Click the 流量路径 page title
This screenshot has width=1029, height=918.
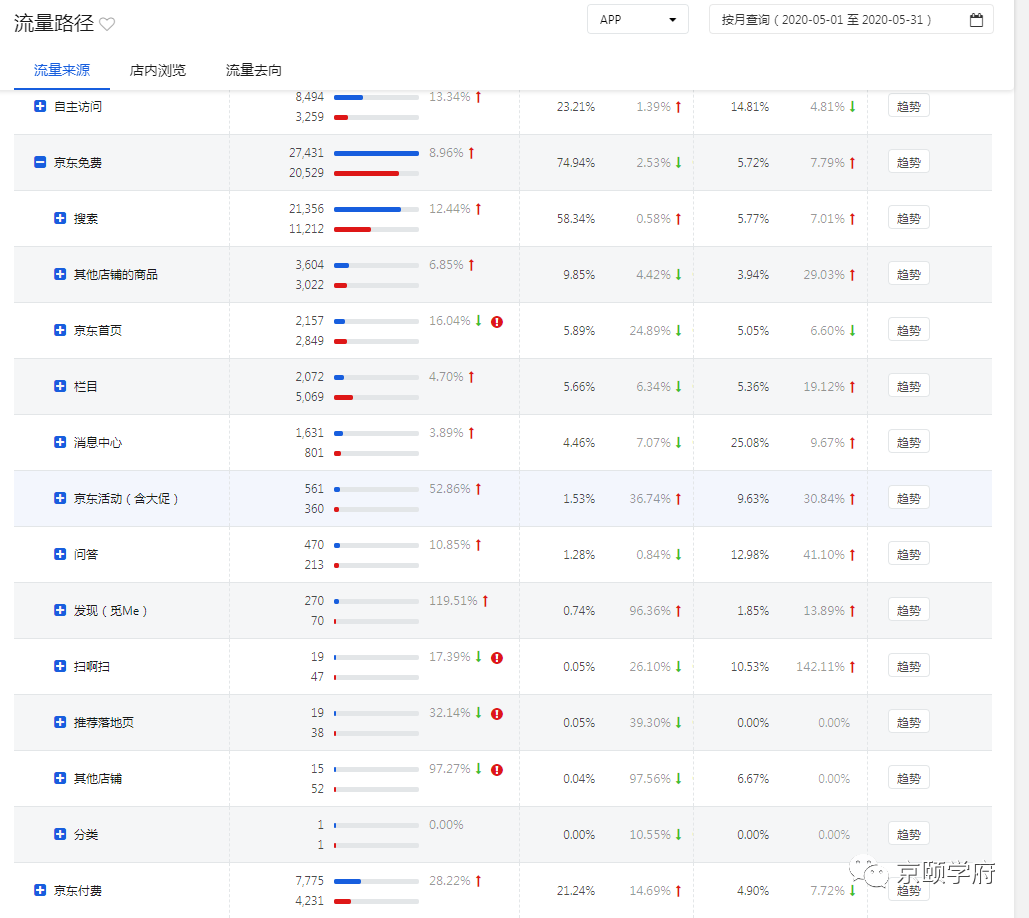pos(54,24)
